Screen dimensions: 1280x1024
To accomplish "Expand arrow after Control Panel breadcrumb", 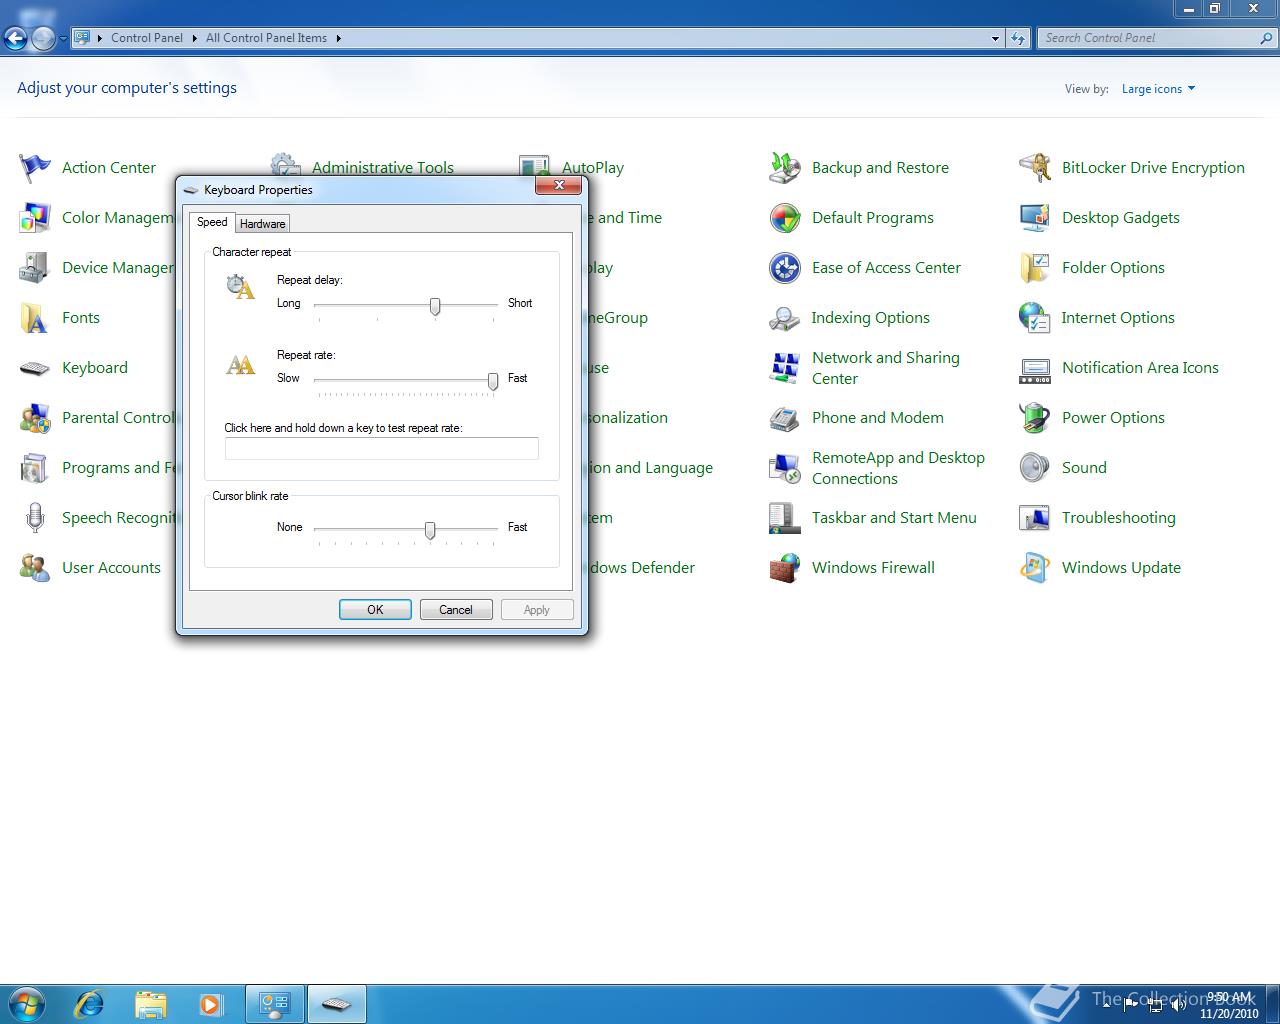I will [x=194, y=38].
